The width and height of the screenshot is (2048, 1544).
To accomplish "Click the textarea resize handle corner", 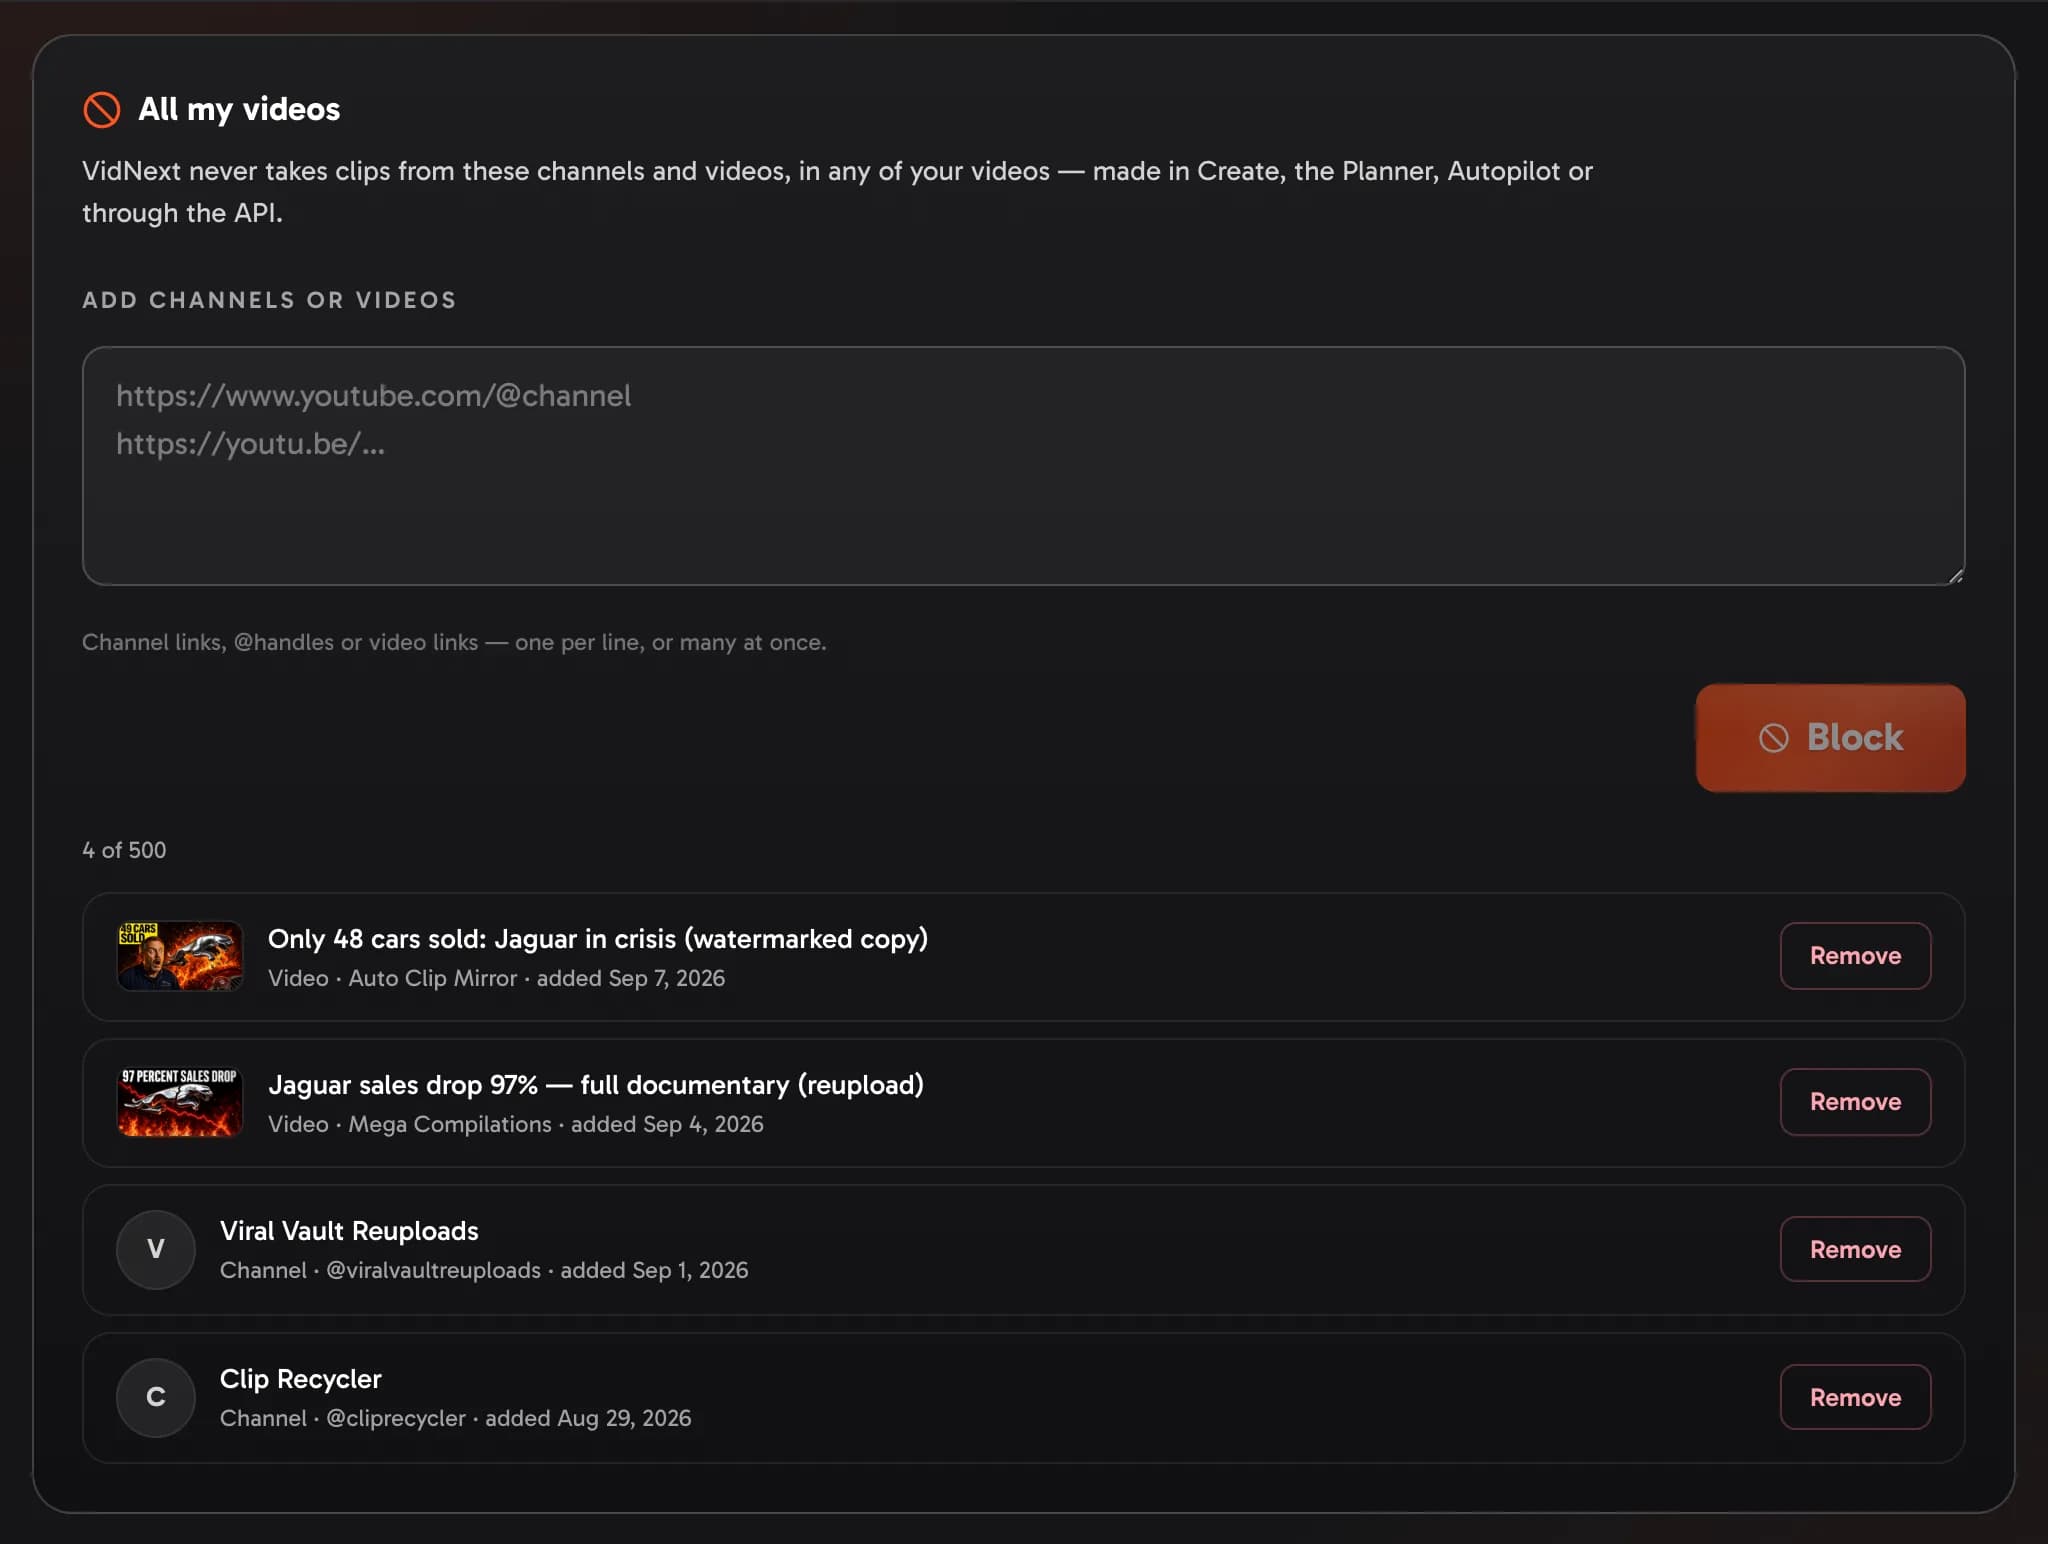I will tap(1956, 576).
